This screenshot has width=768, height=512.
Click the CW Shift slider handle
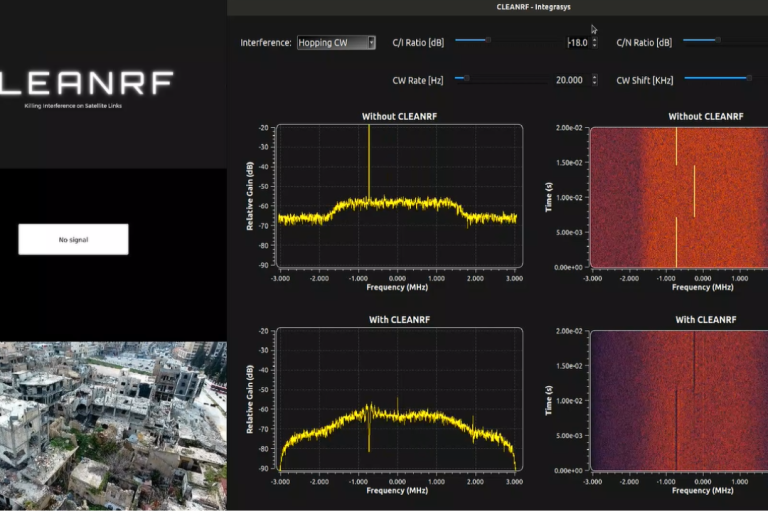(x=748, y=78)
